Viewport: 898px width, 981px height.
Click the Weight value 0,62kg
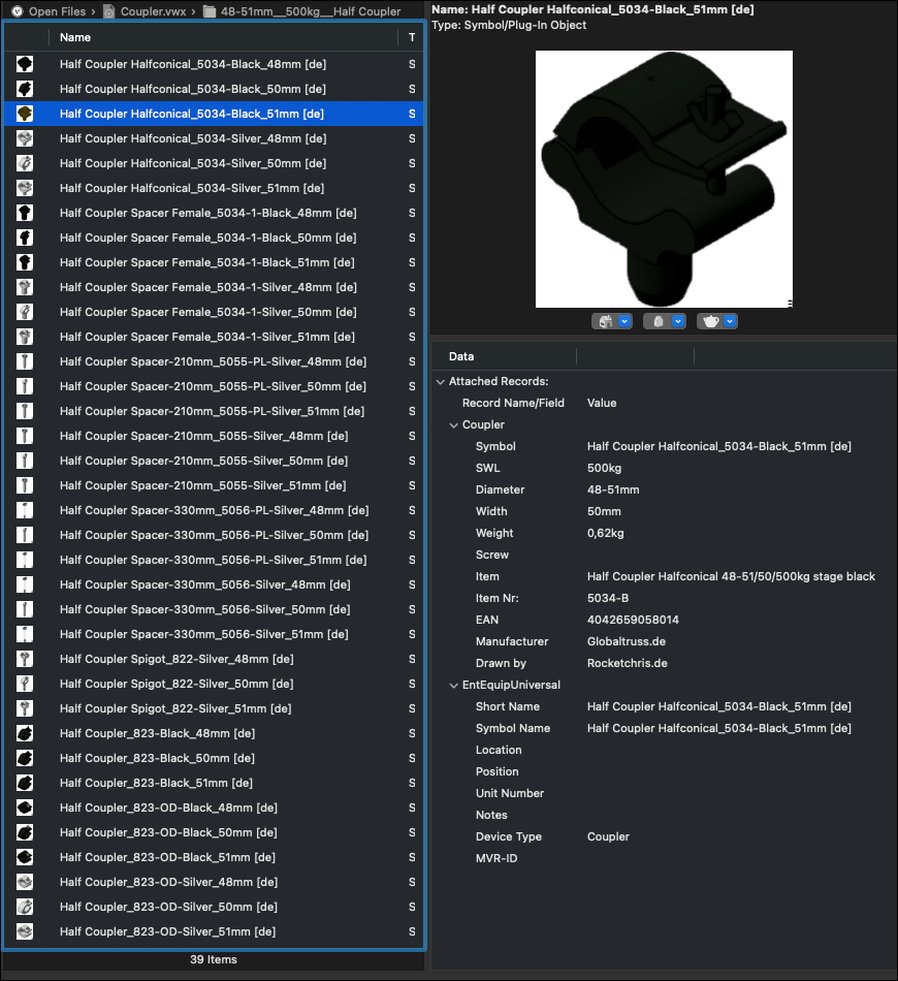[605, 533]
